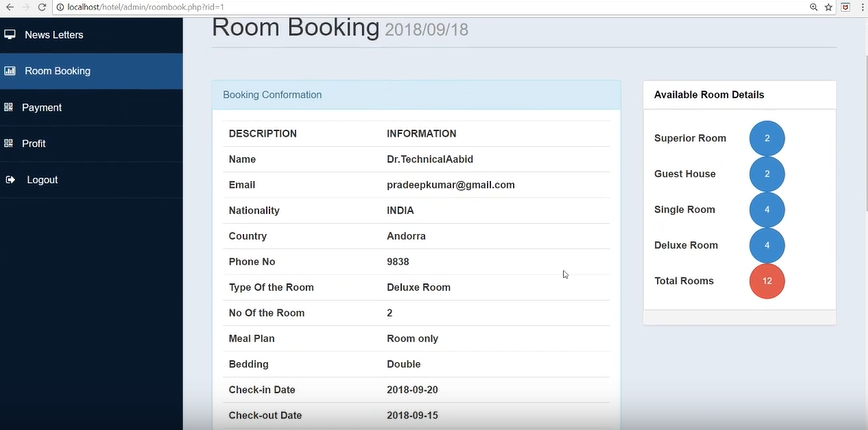
Task: Click the Available Room Details heading
Action: coord(709,95)
